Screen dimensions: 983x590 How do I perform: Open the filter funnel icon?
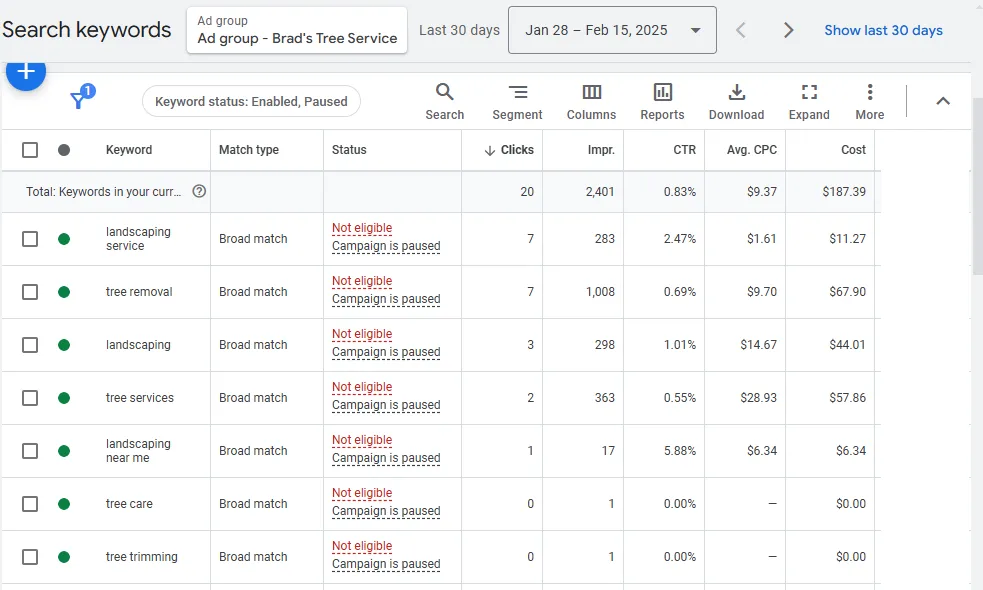click(x=80, y=98)
